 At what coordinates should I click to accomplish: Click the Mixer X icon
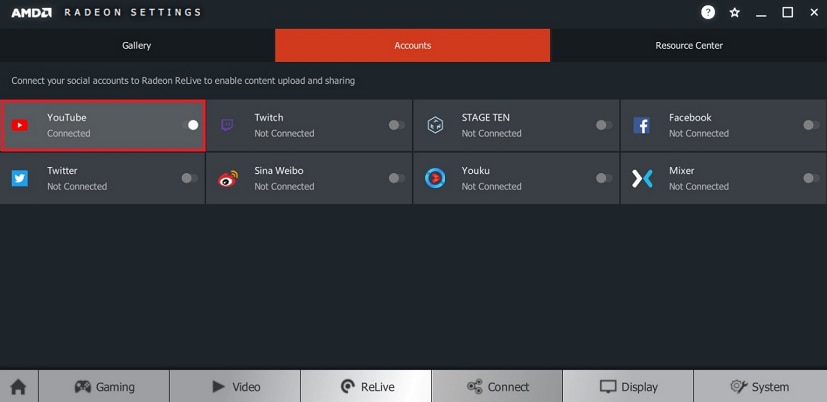(642, 178)
